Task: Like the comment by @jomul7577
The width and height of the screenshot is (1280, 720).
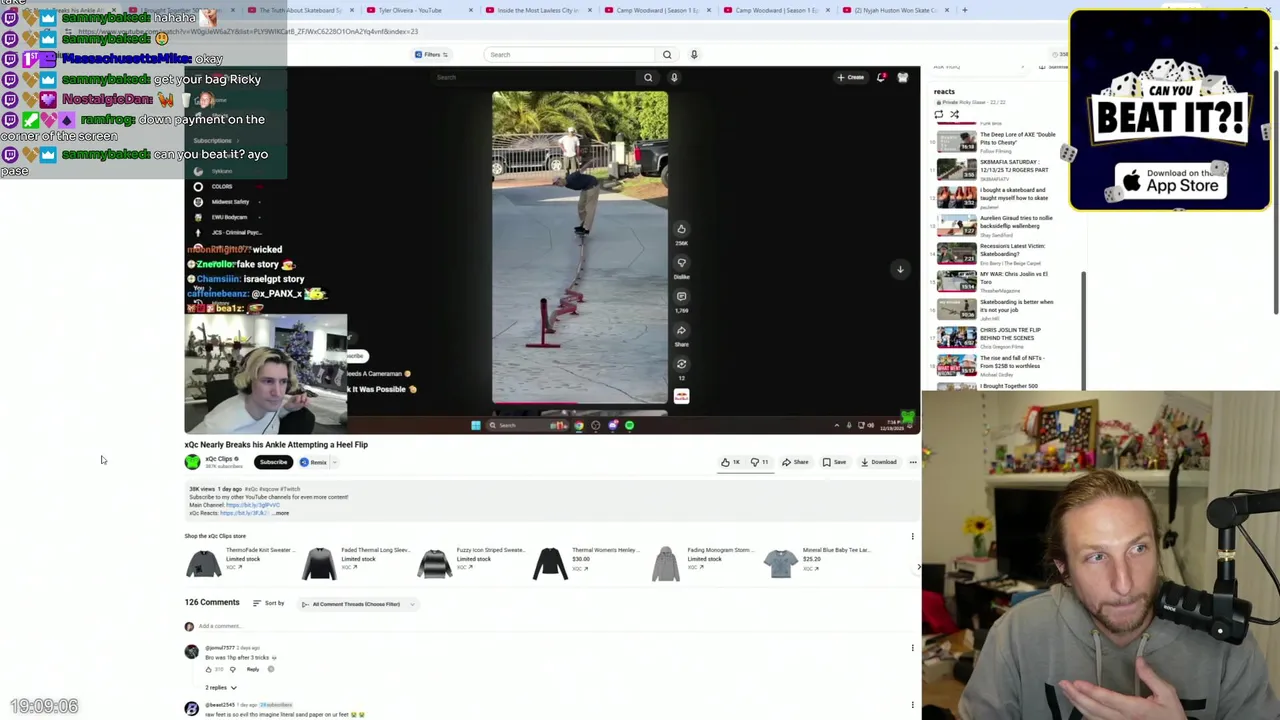Action: (x=208, y=669)
